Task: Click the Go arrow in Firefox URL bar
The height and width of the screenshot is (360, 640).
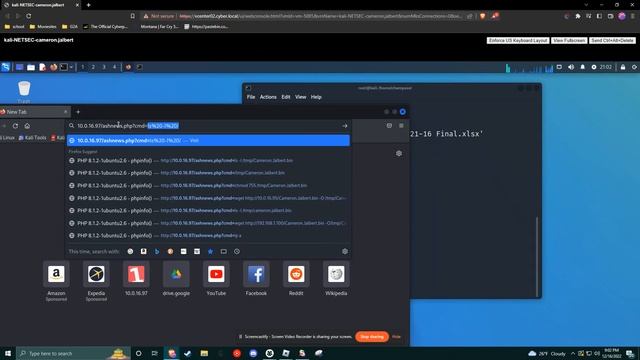Action: point(345,126)
